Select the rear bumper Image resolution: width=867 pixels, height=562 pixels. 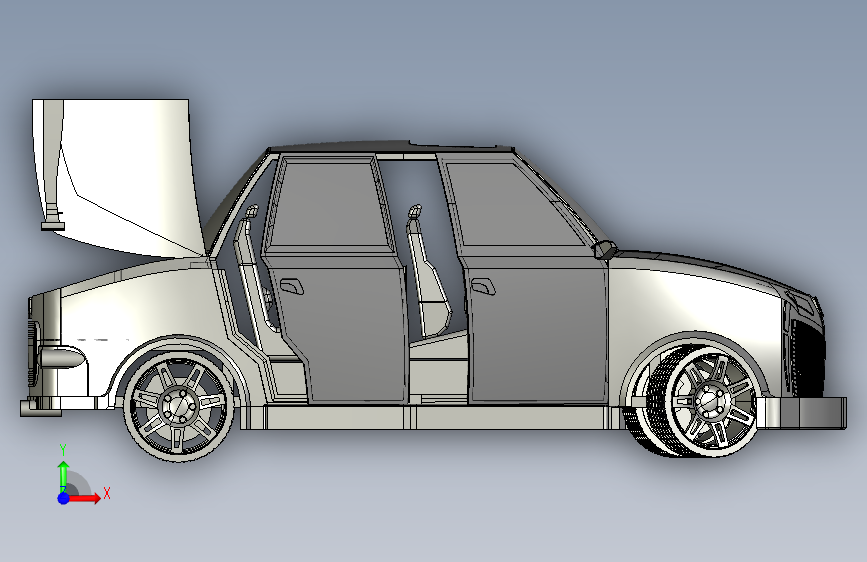(40, 407)
